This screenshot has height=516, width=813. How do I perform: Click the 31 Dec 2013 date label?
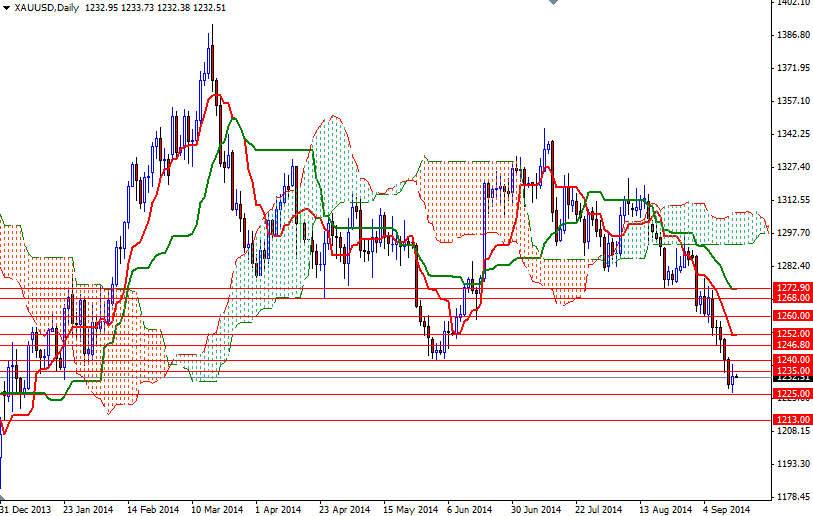27,509
